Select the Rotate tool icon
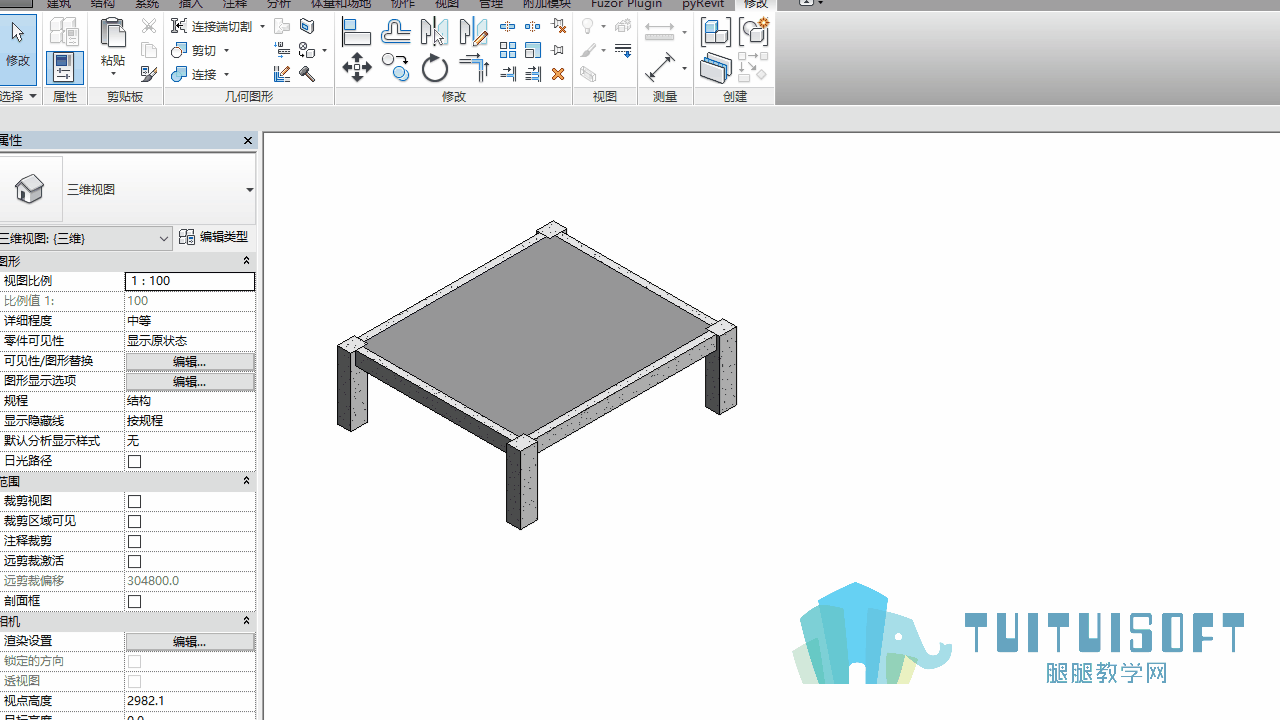Viewport: 1280px width, 720px height. (x=435, y=68)
